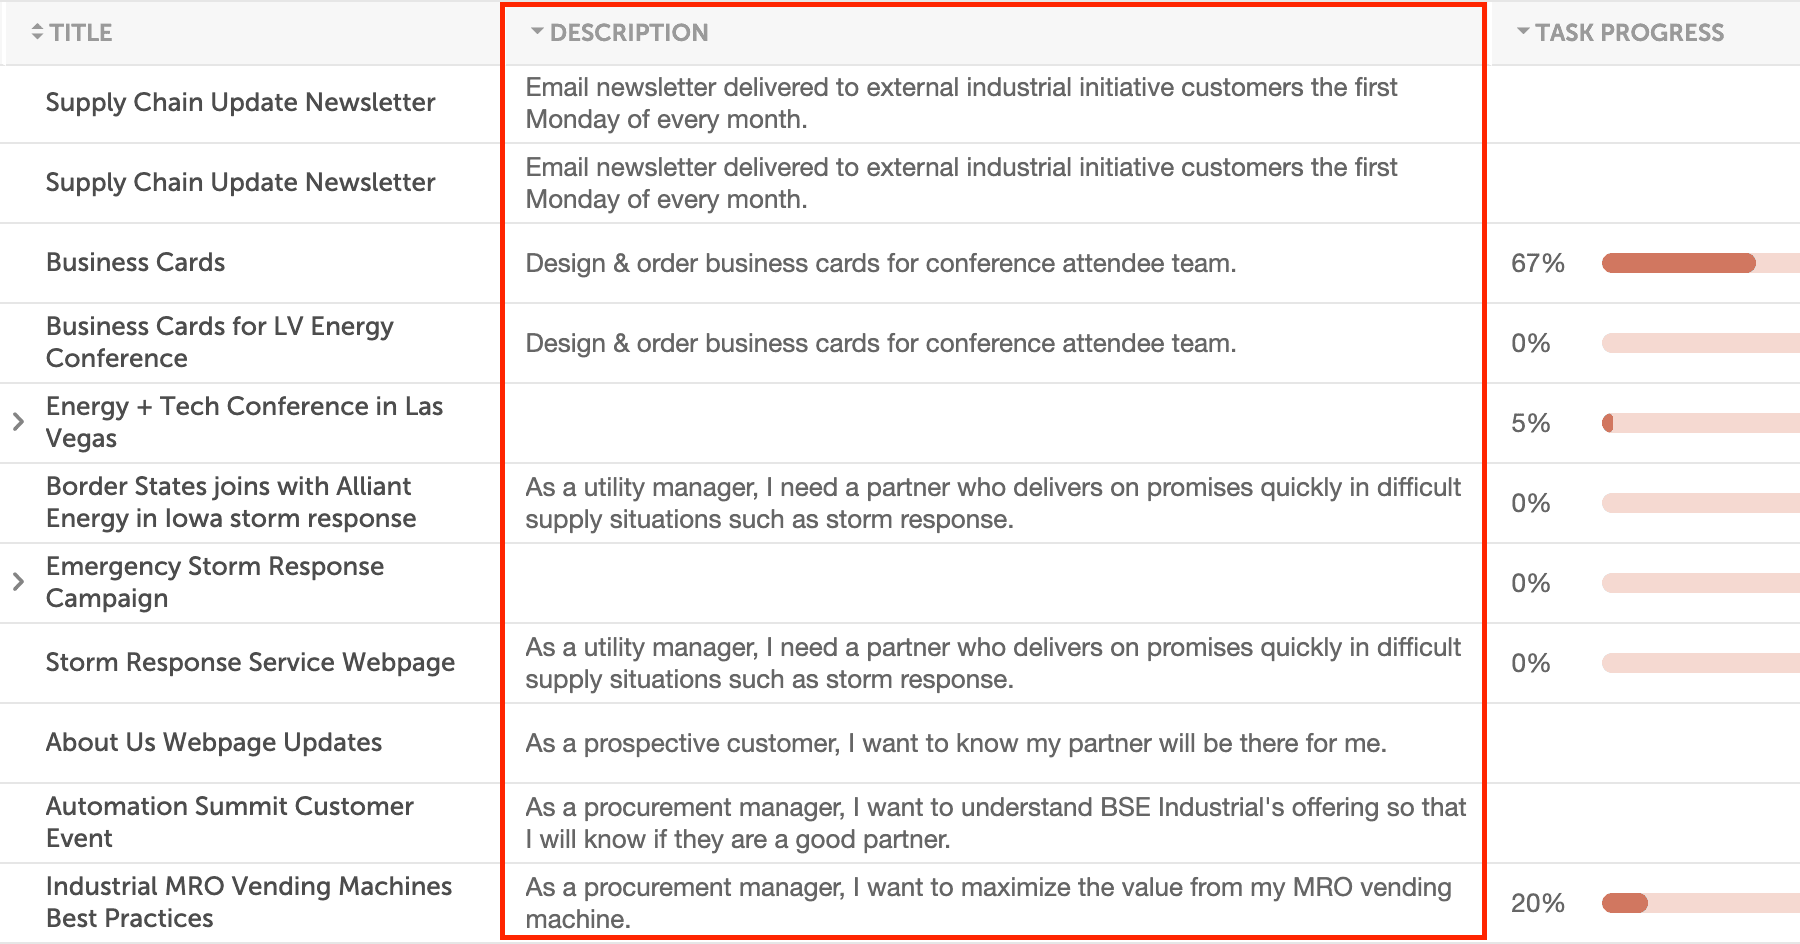
Task: Open About Us Webpage Updates item
Action: point(214,742)
